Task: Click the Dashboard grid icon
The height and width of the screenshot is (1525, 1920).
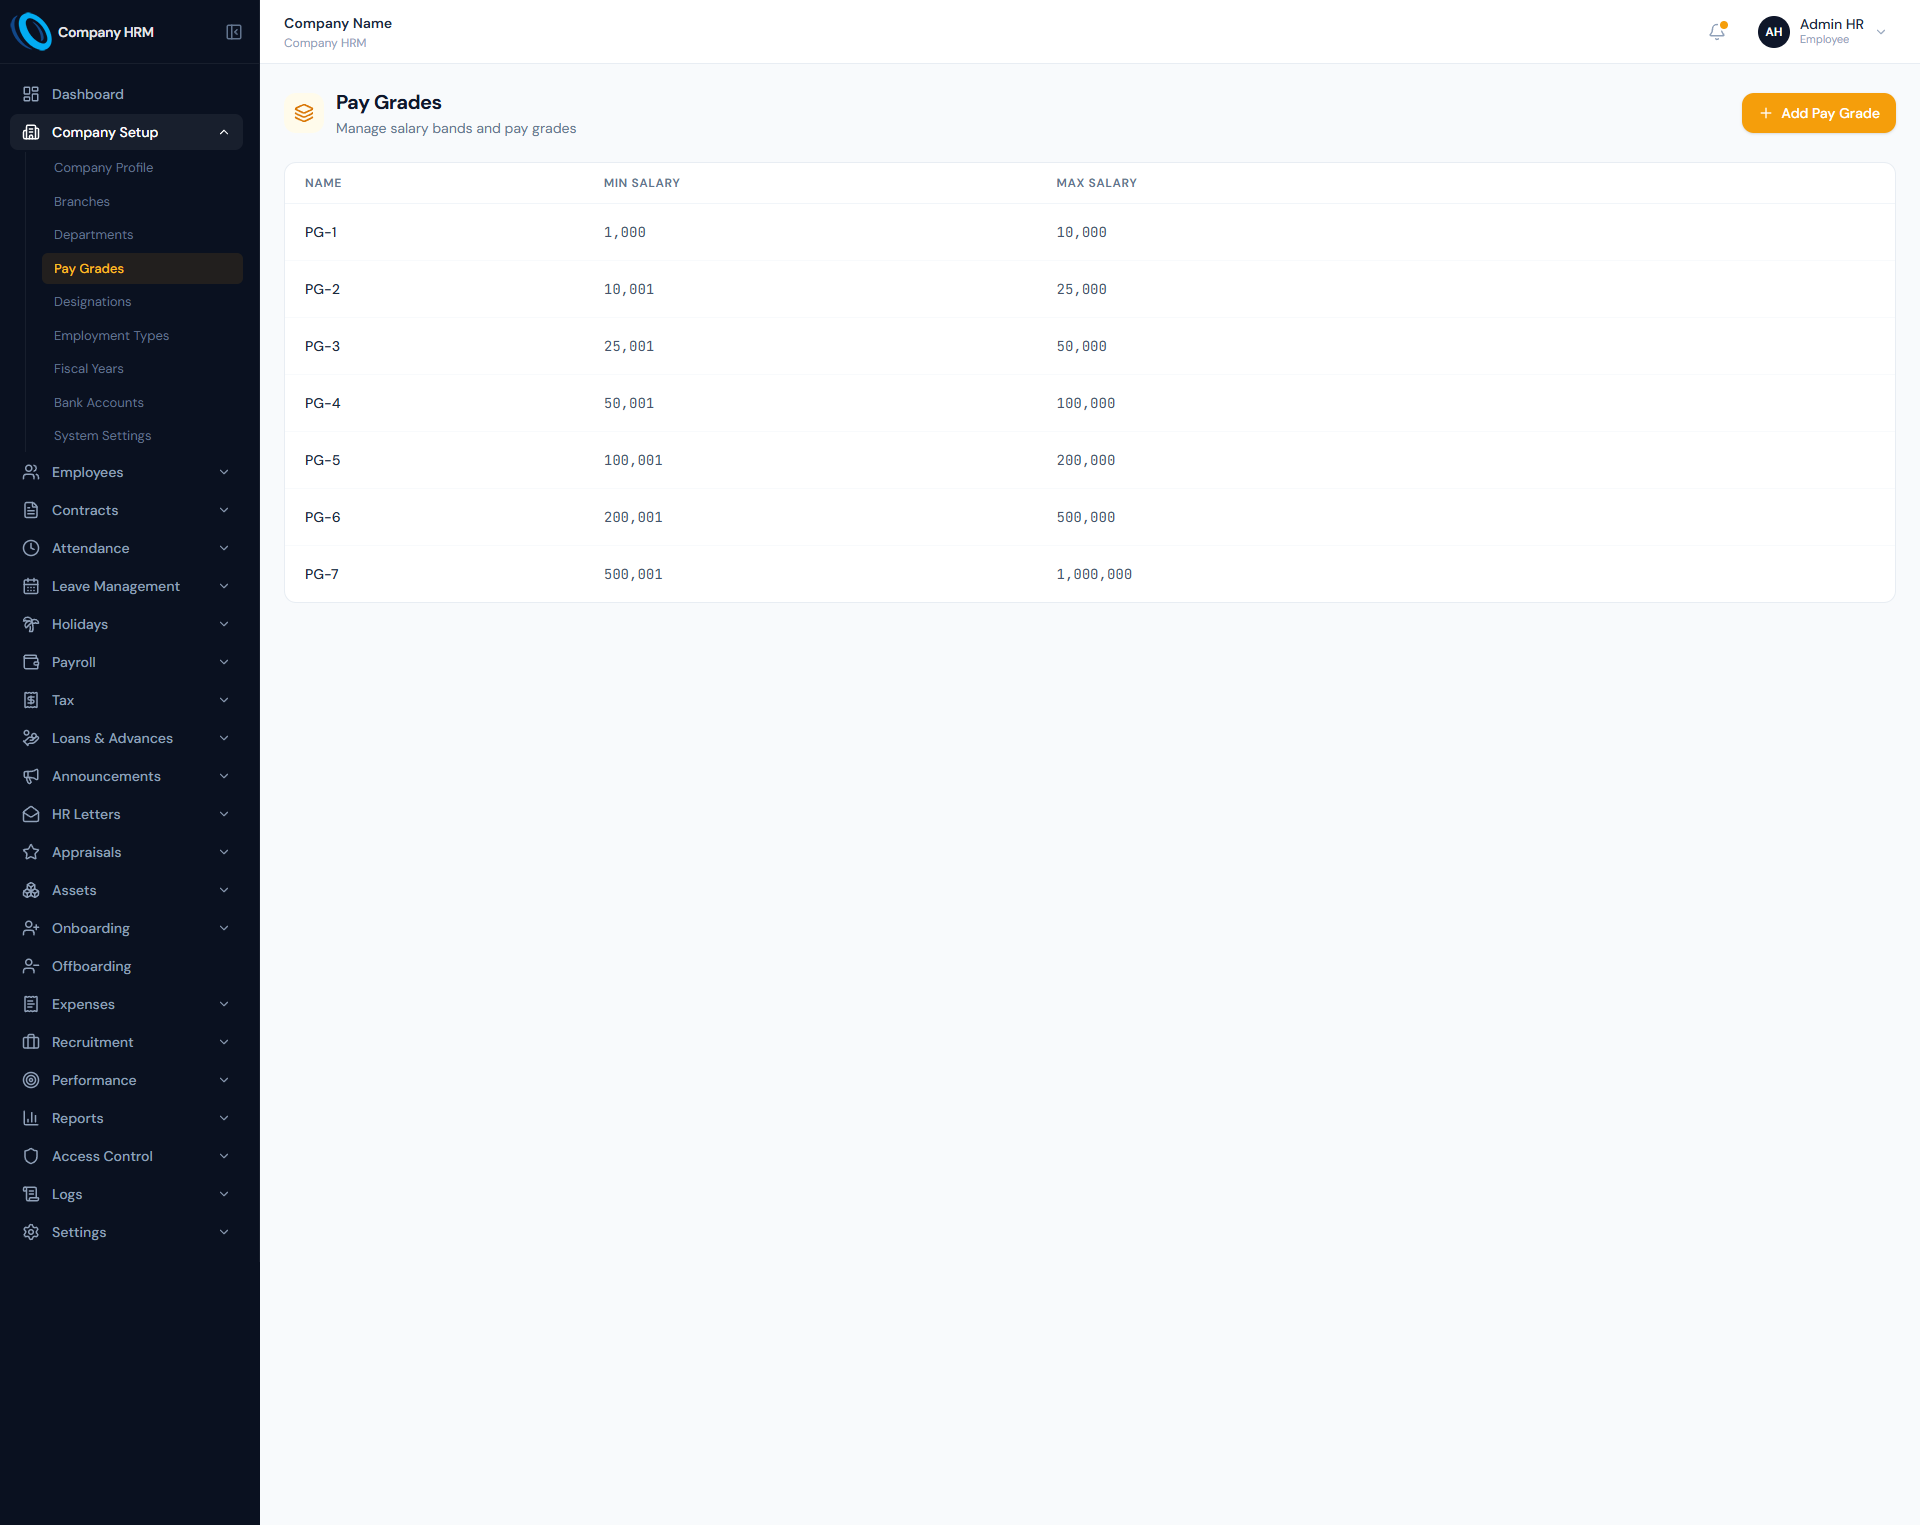Action: [31, 94]
